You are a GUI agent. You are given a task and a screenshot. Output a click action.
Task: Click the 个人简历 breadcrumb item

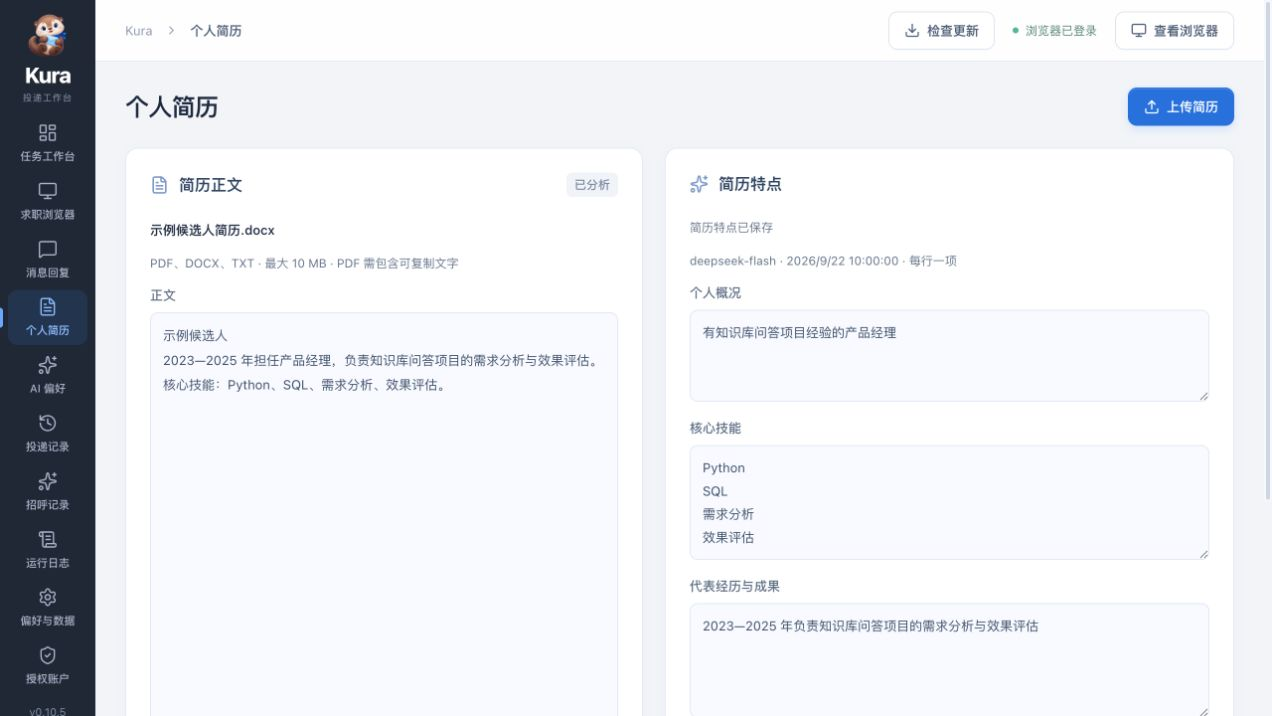click(216, 31)
